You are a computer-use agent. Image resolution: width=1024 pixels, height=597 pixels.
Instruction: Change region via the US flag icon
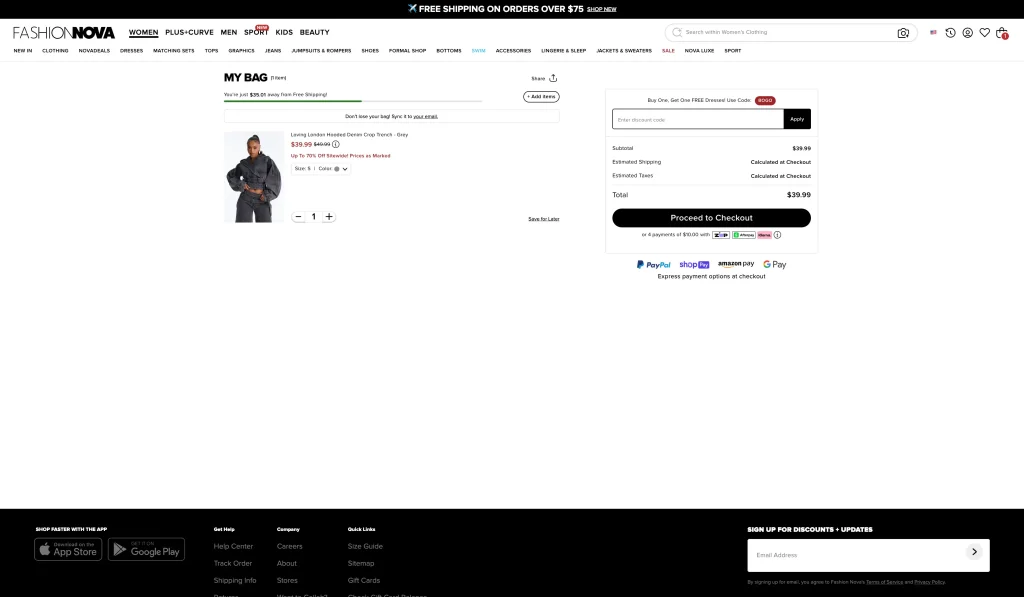[933, 32]
